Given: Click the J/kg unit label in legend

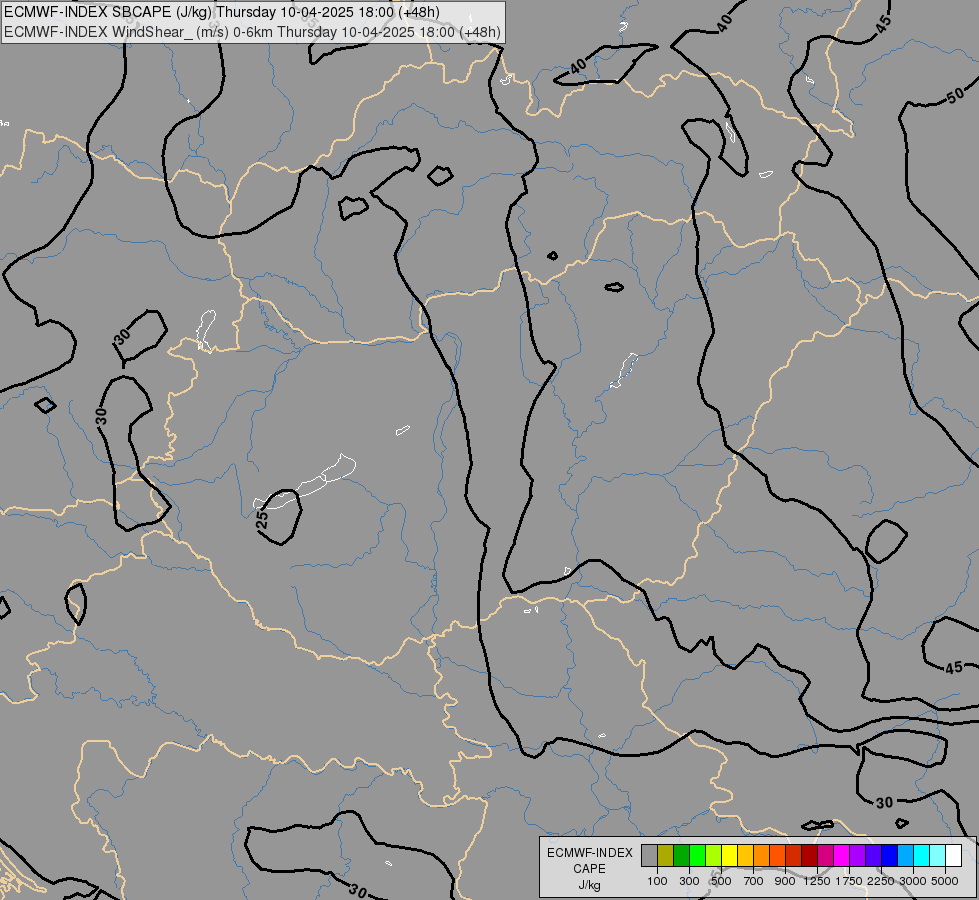Looking at the screenshot, I should (589, 885).
